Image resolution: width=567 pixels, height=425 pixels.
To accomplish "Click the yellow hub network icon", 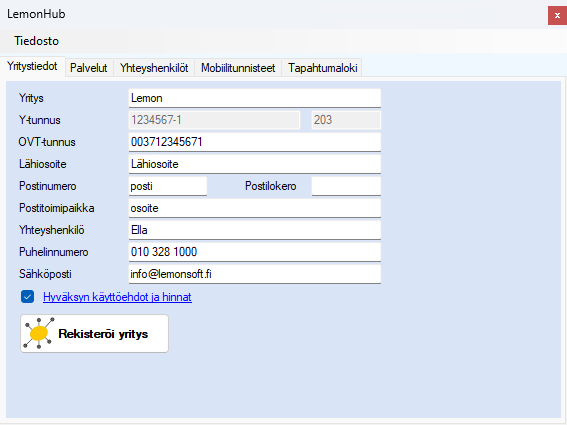I will click(x=39, y=333).
